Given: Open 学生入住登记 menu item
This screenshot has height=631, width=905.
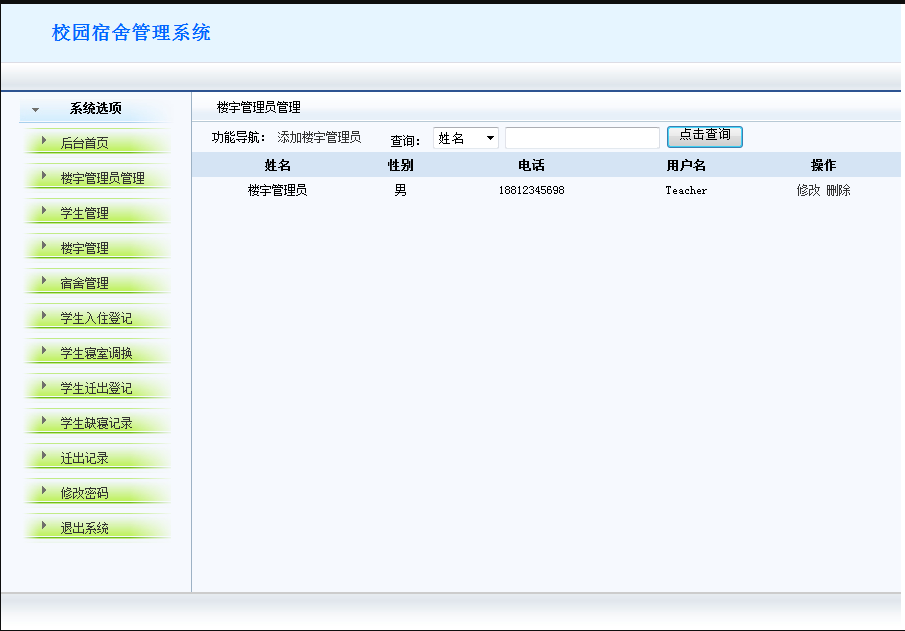Looking at the screenshot, I should click(96, 318).
